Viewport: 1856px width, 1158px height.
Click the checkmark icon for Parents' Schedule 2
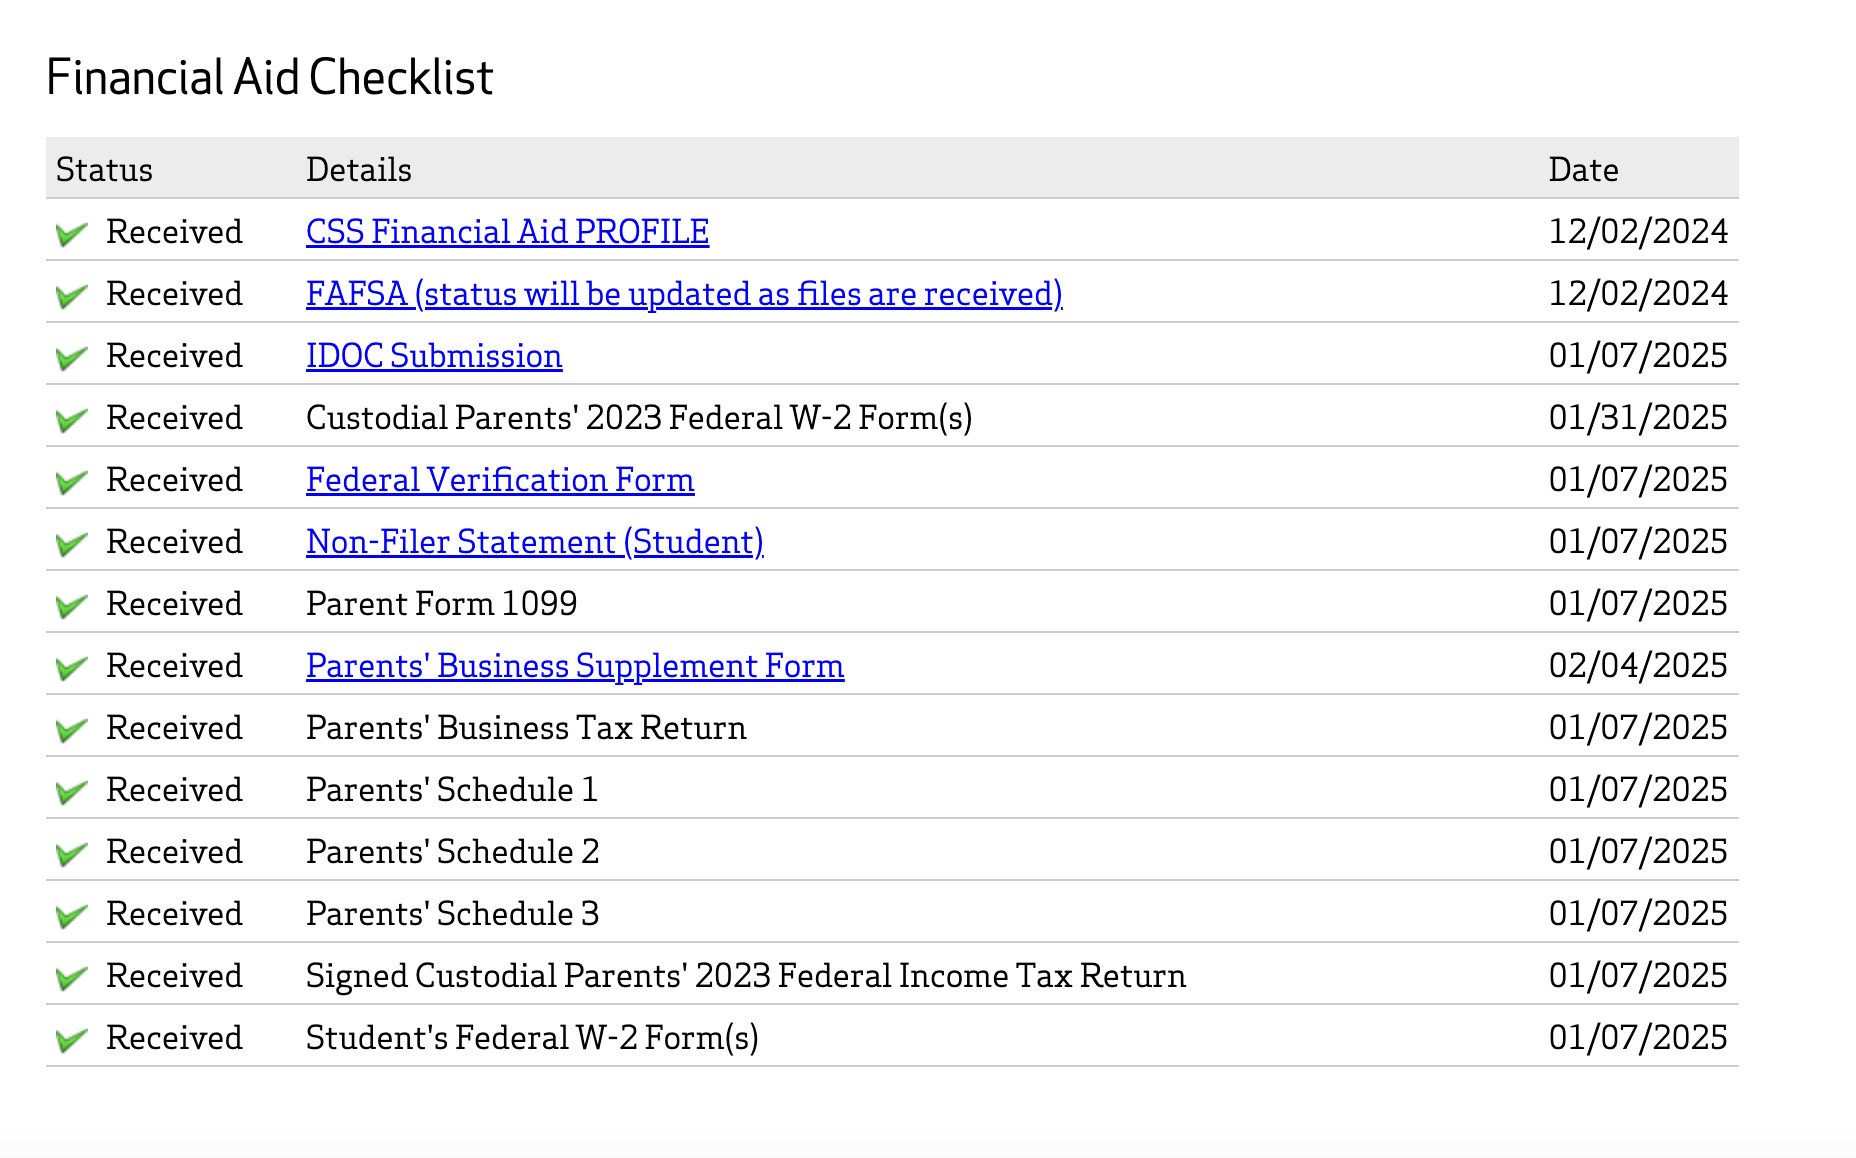click(x=71, y=854)
